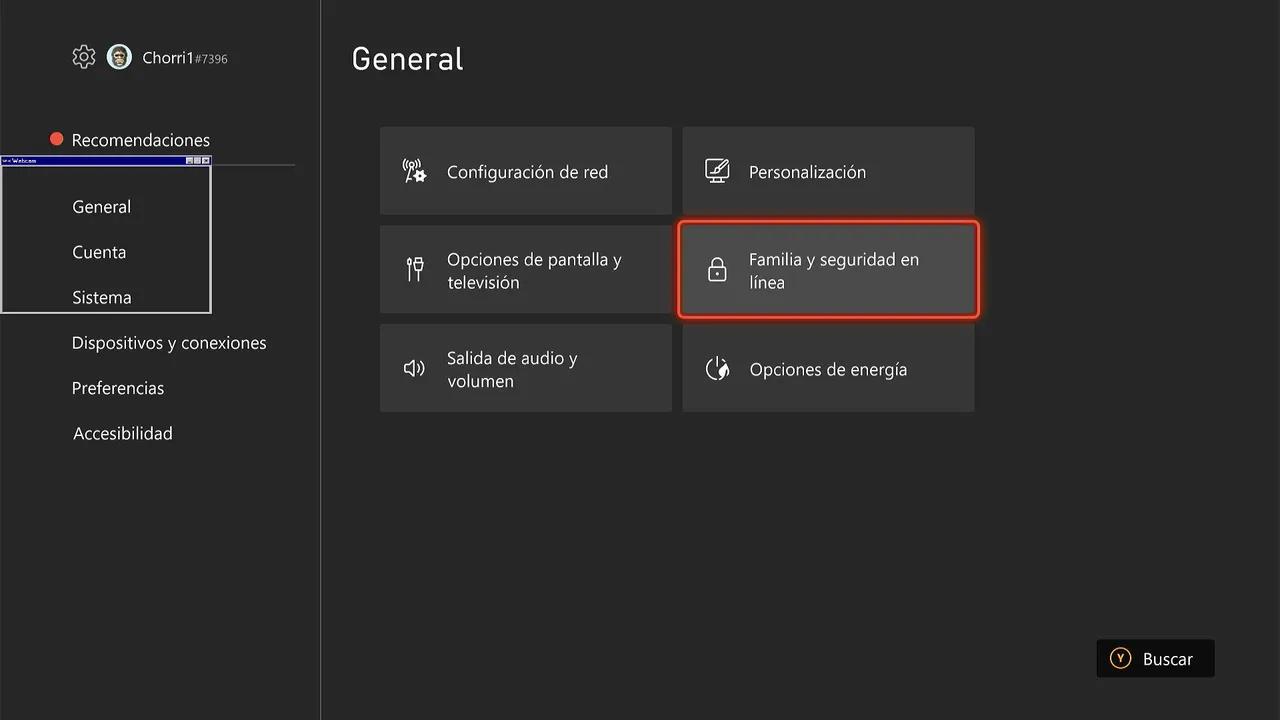Click the power options energy icon
1280x720 pixels.
click(x=717, y=369)
